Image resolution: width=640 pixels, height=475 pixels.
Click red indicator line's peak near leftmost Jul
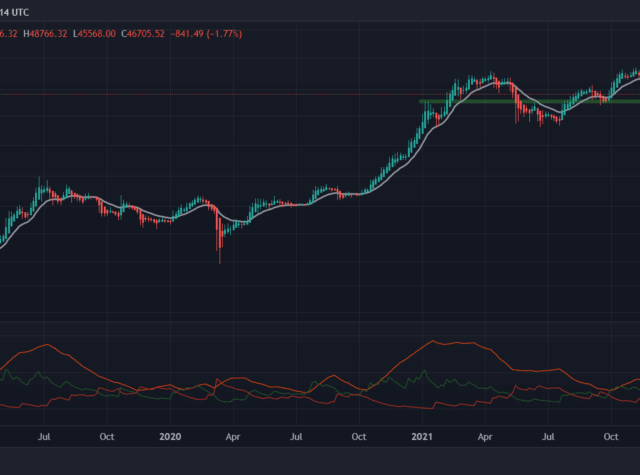pos(45,346)
